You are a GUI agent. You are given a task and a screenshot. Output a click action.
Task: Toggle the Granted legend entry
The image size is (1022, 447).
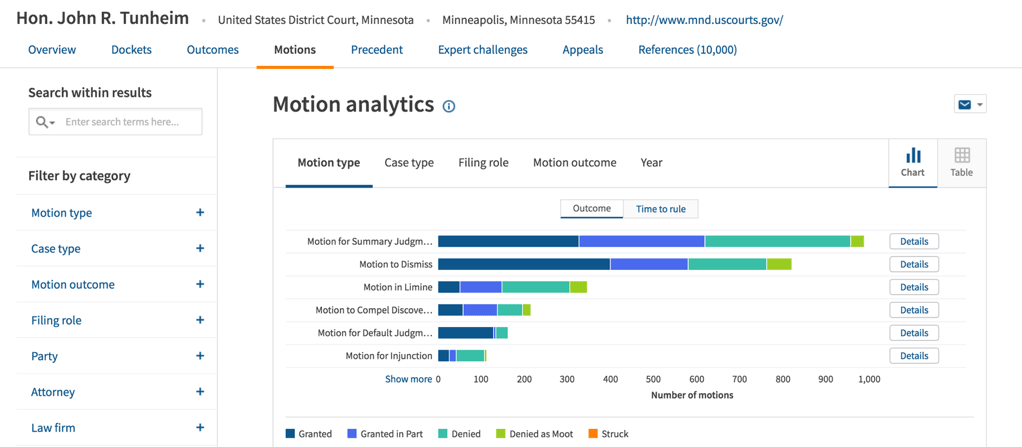(309, 434)
